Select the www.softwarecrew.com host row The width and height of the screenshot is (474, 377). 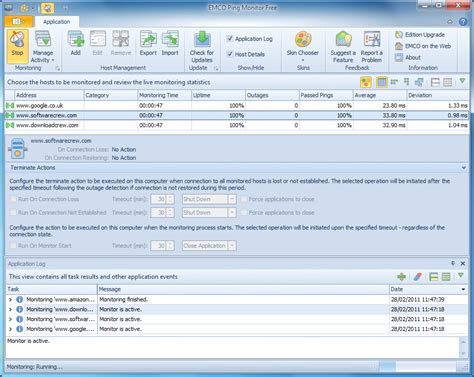pos(237,115)
